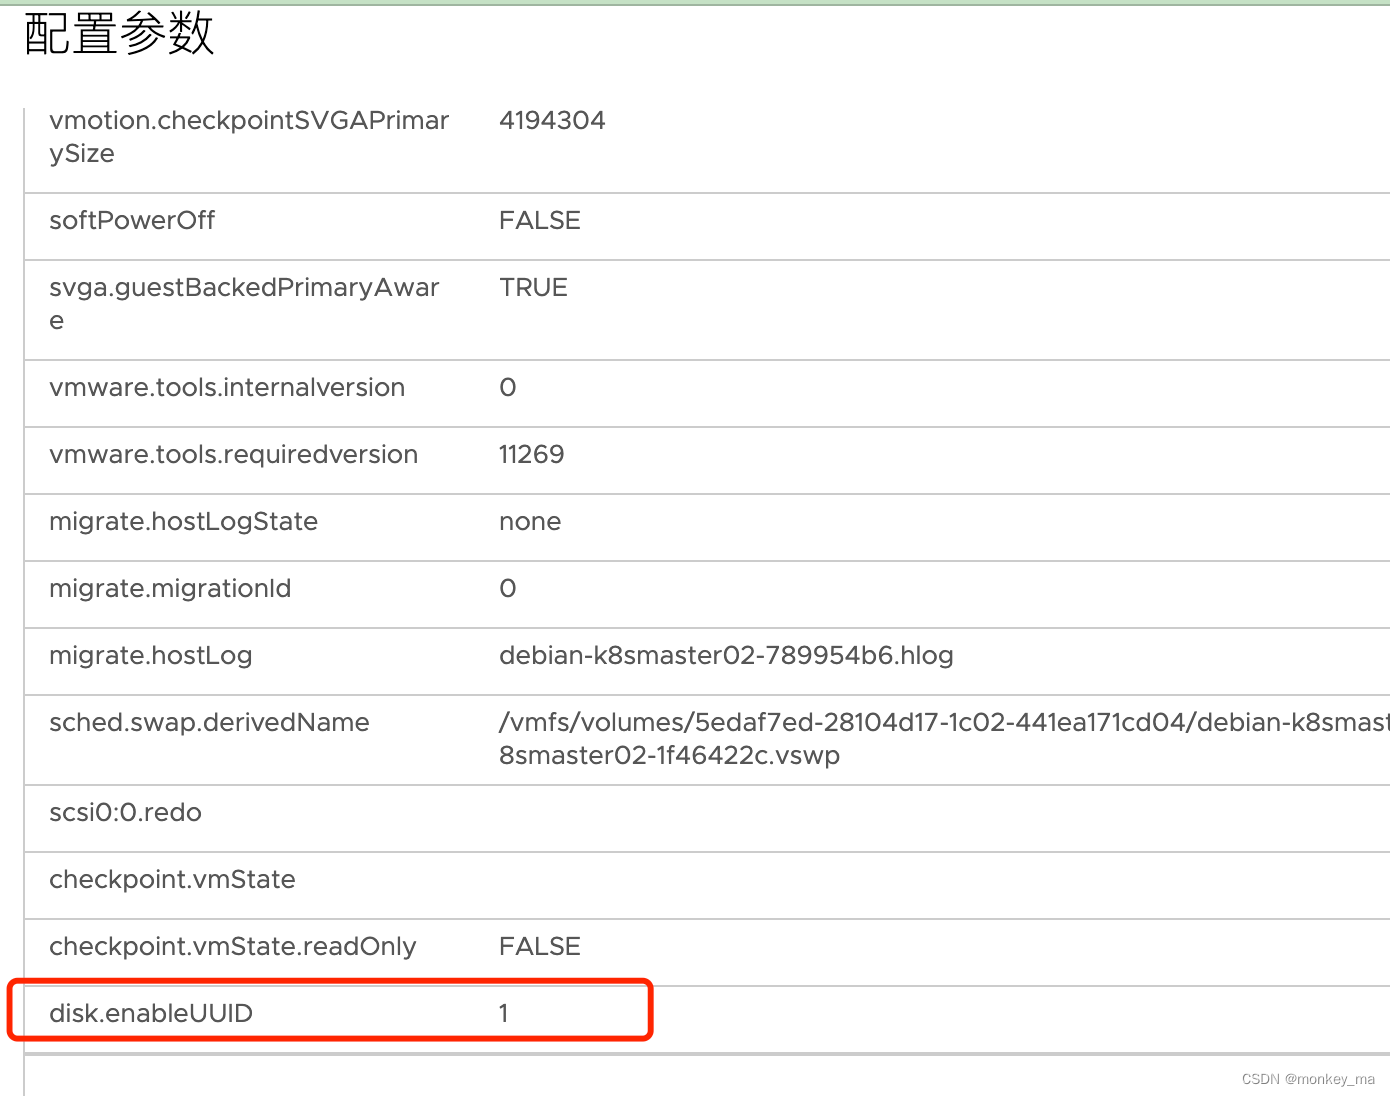Select svga.guestBackedPrimaryAware parameter
The height and width of the screenshot is (1096, 1390).
(x=244, y=303)
